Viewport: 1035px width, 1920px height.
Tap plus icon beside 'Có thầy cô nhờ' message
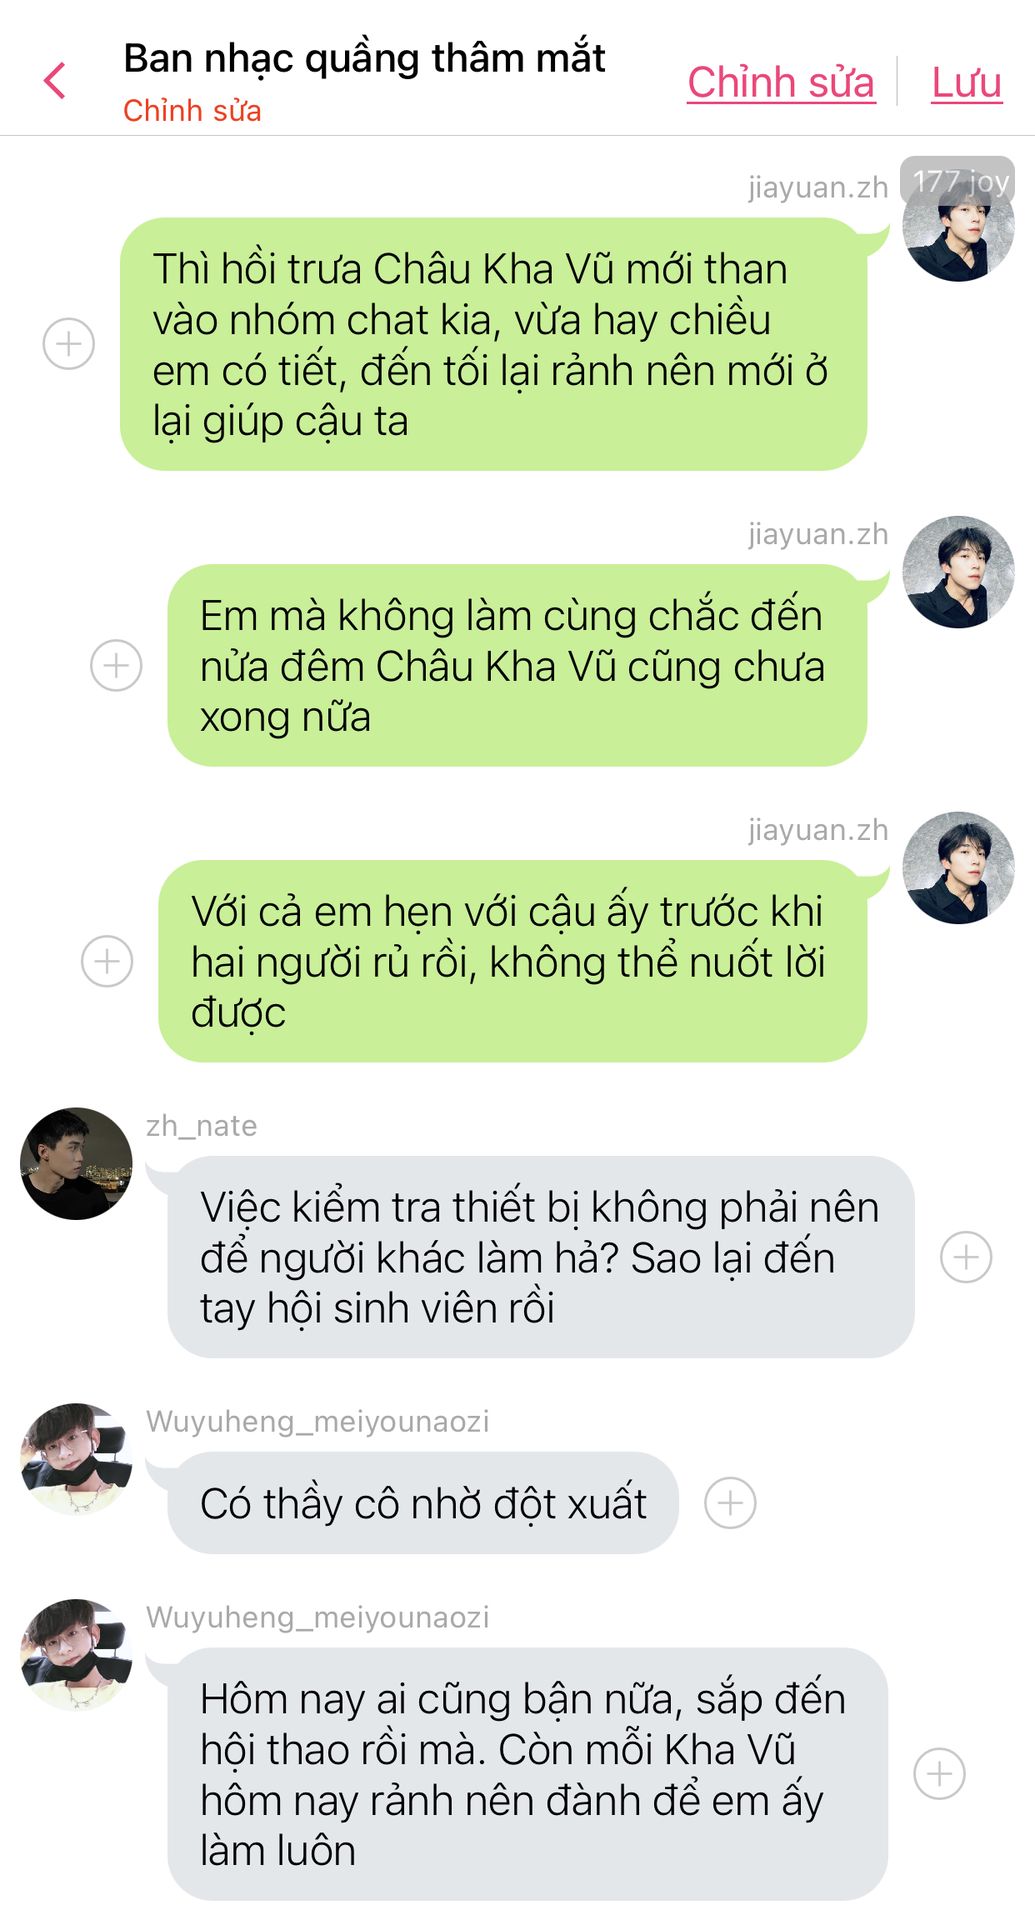[730, 1503]
